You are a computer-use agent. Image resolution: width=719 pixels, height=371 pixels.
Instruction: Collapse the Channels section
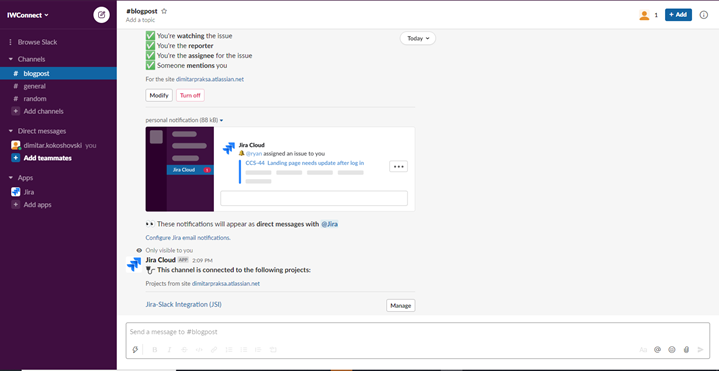tap(11, 59)
